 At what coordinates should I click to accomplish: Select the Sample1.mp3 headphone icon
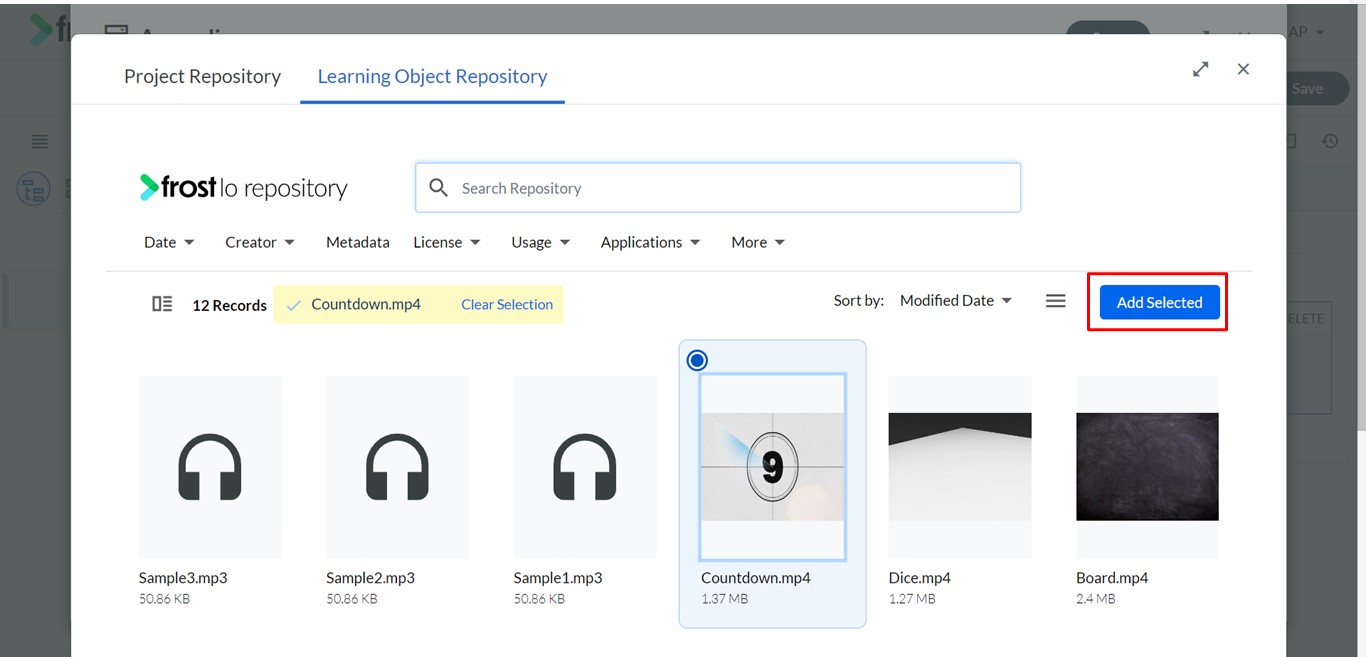coord(585,467)
